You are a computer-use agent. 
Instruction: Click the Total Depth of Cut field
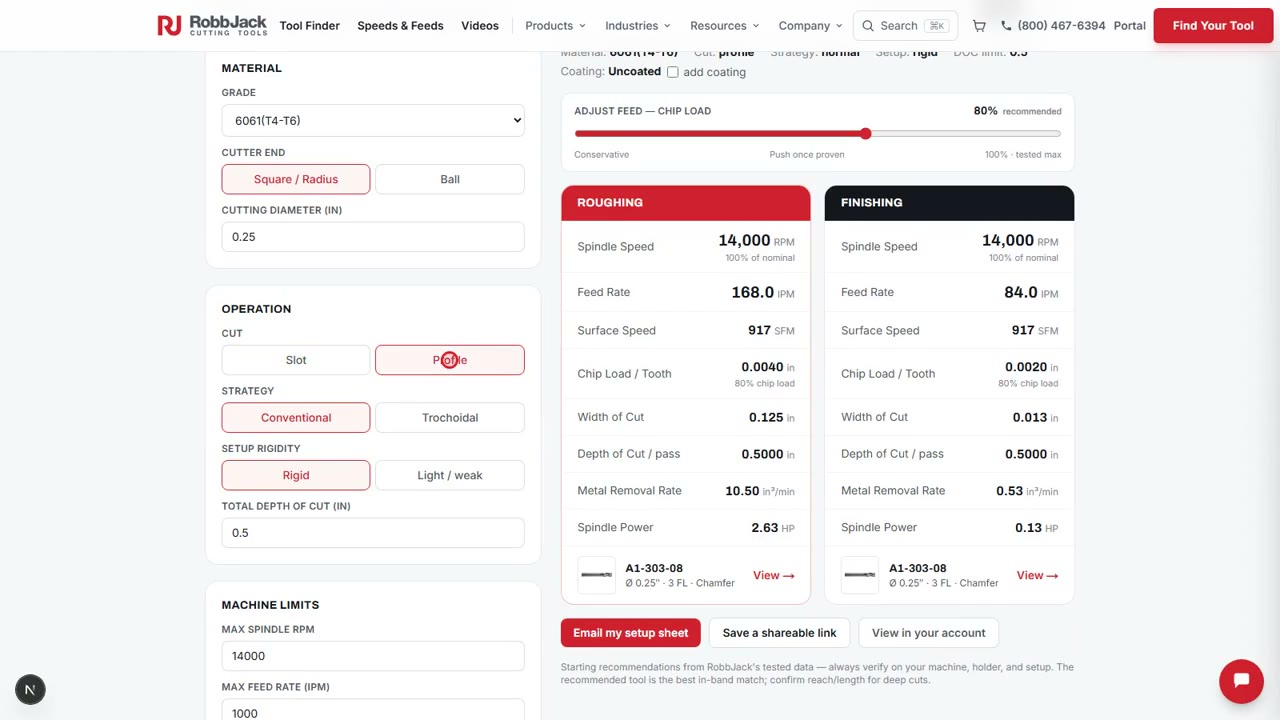(x=373, y=533)
